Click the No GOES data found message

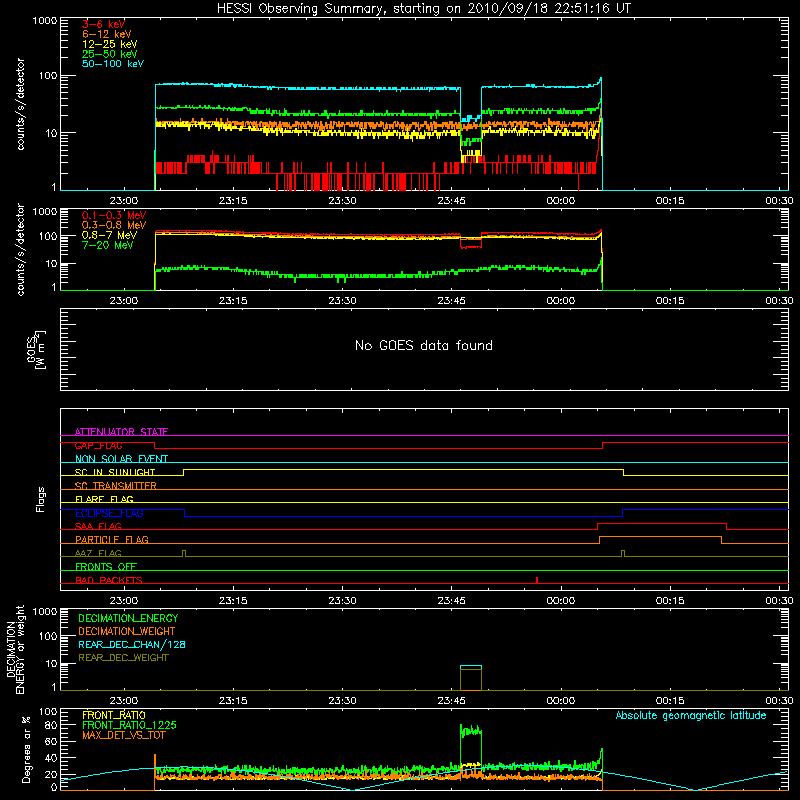pos(424,345)
